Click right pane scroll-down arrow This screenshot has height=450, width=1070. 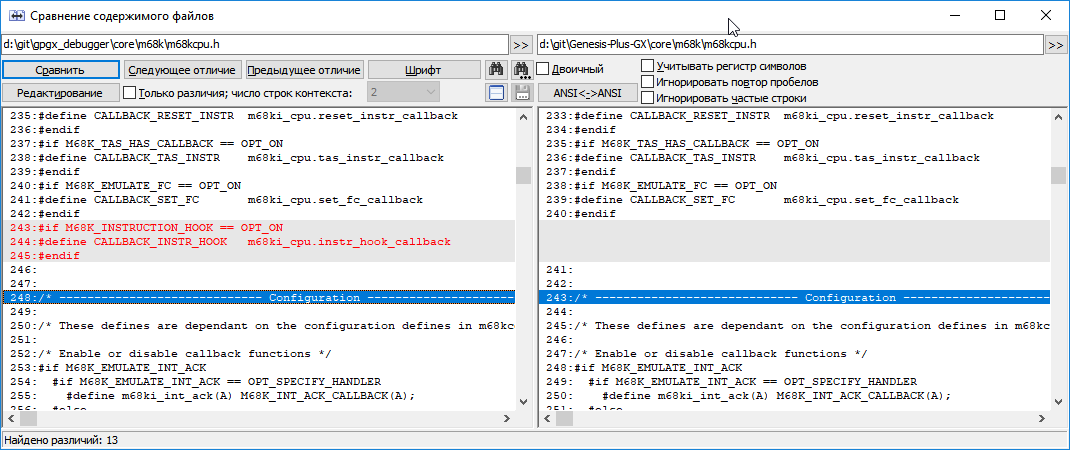1058,403
